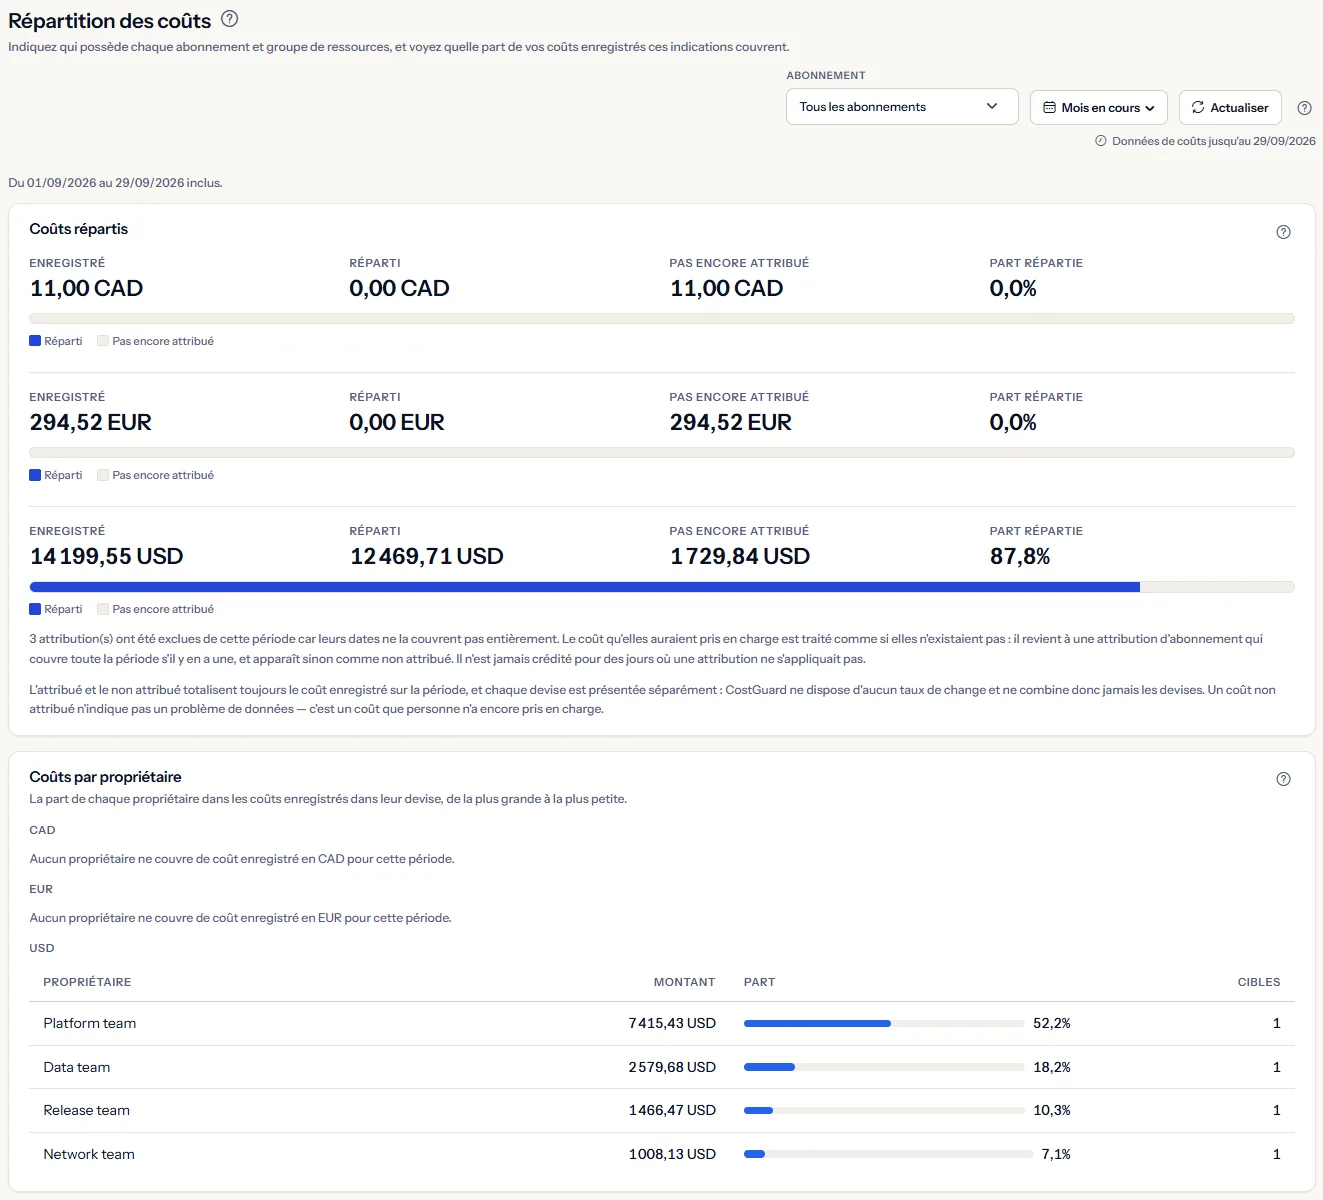Click the help icon beside Répartition des coûts title

(x=229, y=18)
